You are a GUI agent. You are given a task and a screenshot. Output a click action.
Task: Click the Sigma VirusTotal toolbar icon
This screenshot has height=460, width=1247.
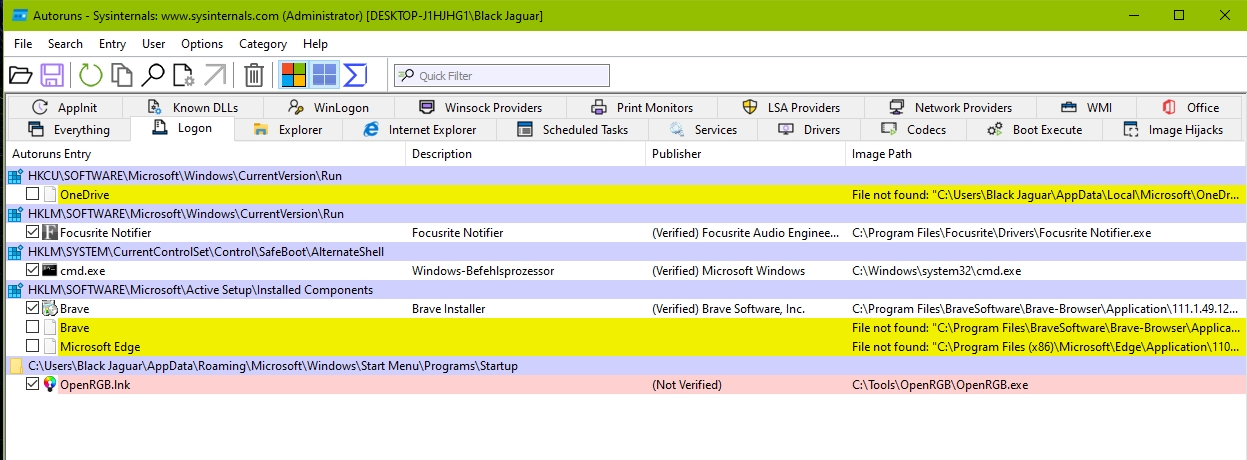pyautogui.click(x=356, y=75)
